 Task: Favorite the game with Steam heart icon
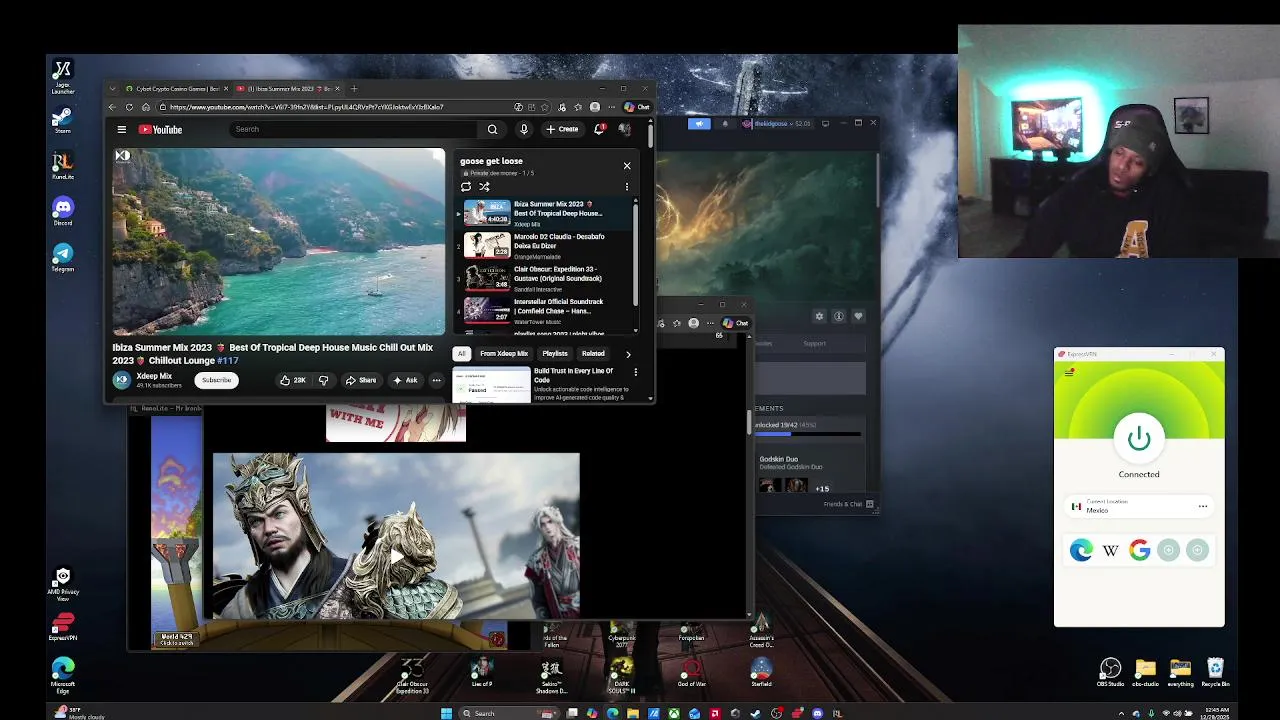(x=857, y=316)
